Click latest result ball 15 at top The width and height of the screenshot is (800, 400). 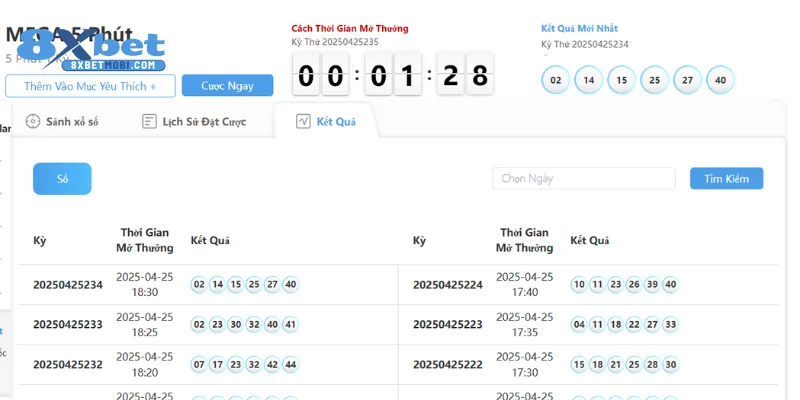tap(621, 80)
